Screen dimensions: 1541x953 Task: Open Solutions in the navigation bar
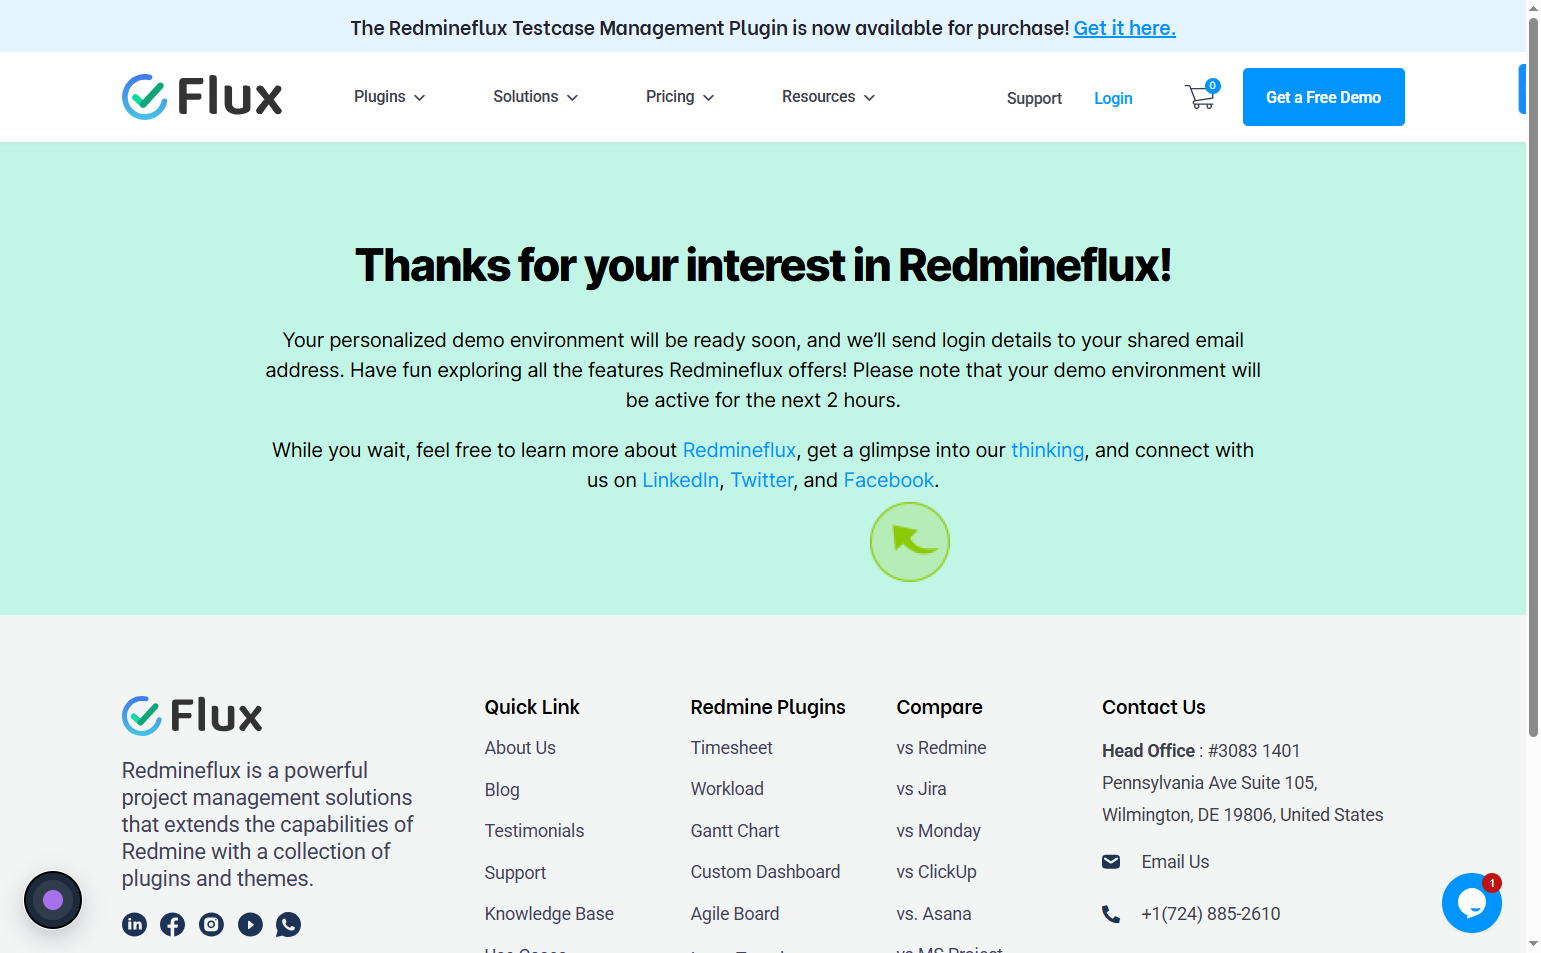(525, 96)
